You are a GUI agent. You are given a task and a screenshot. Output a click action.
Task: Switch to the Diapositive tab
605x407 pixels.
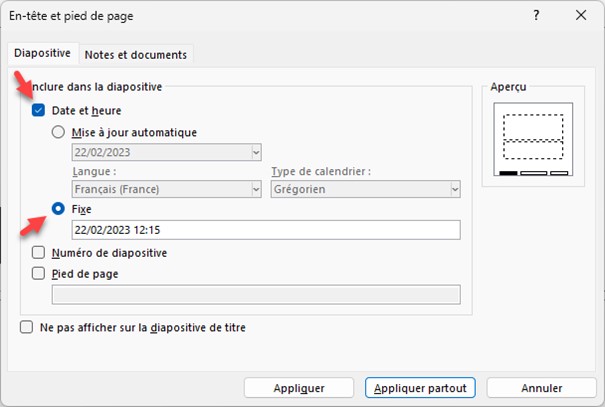42,54
